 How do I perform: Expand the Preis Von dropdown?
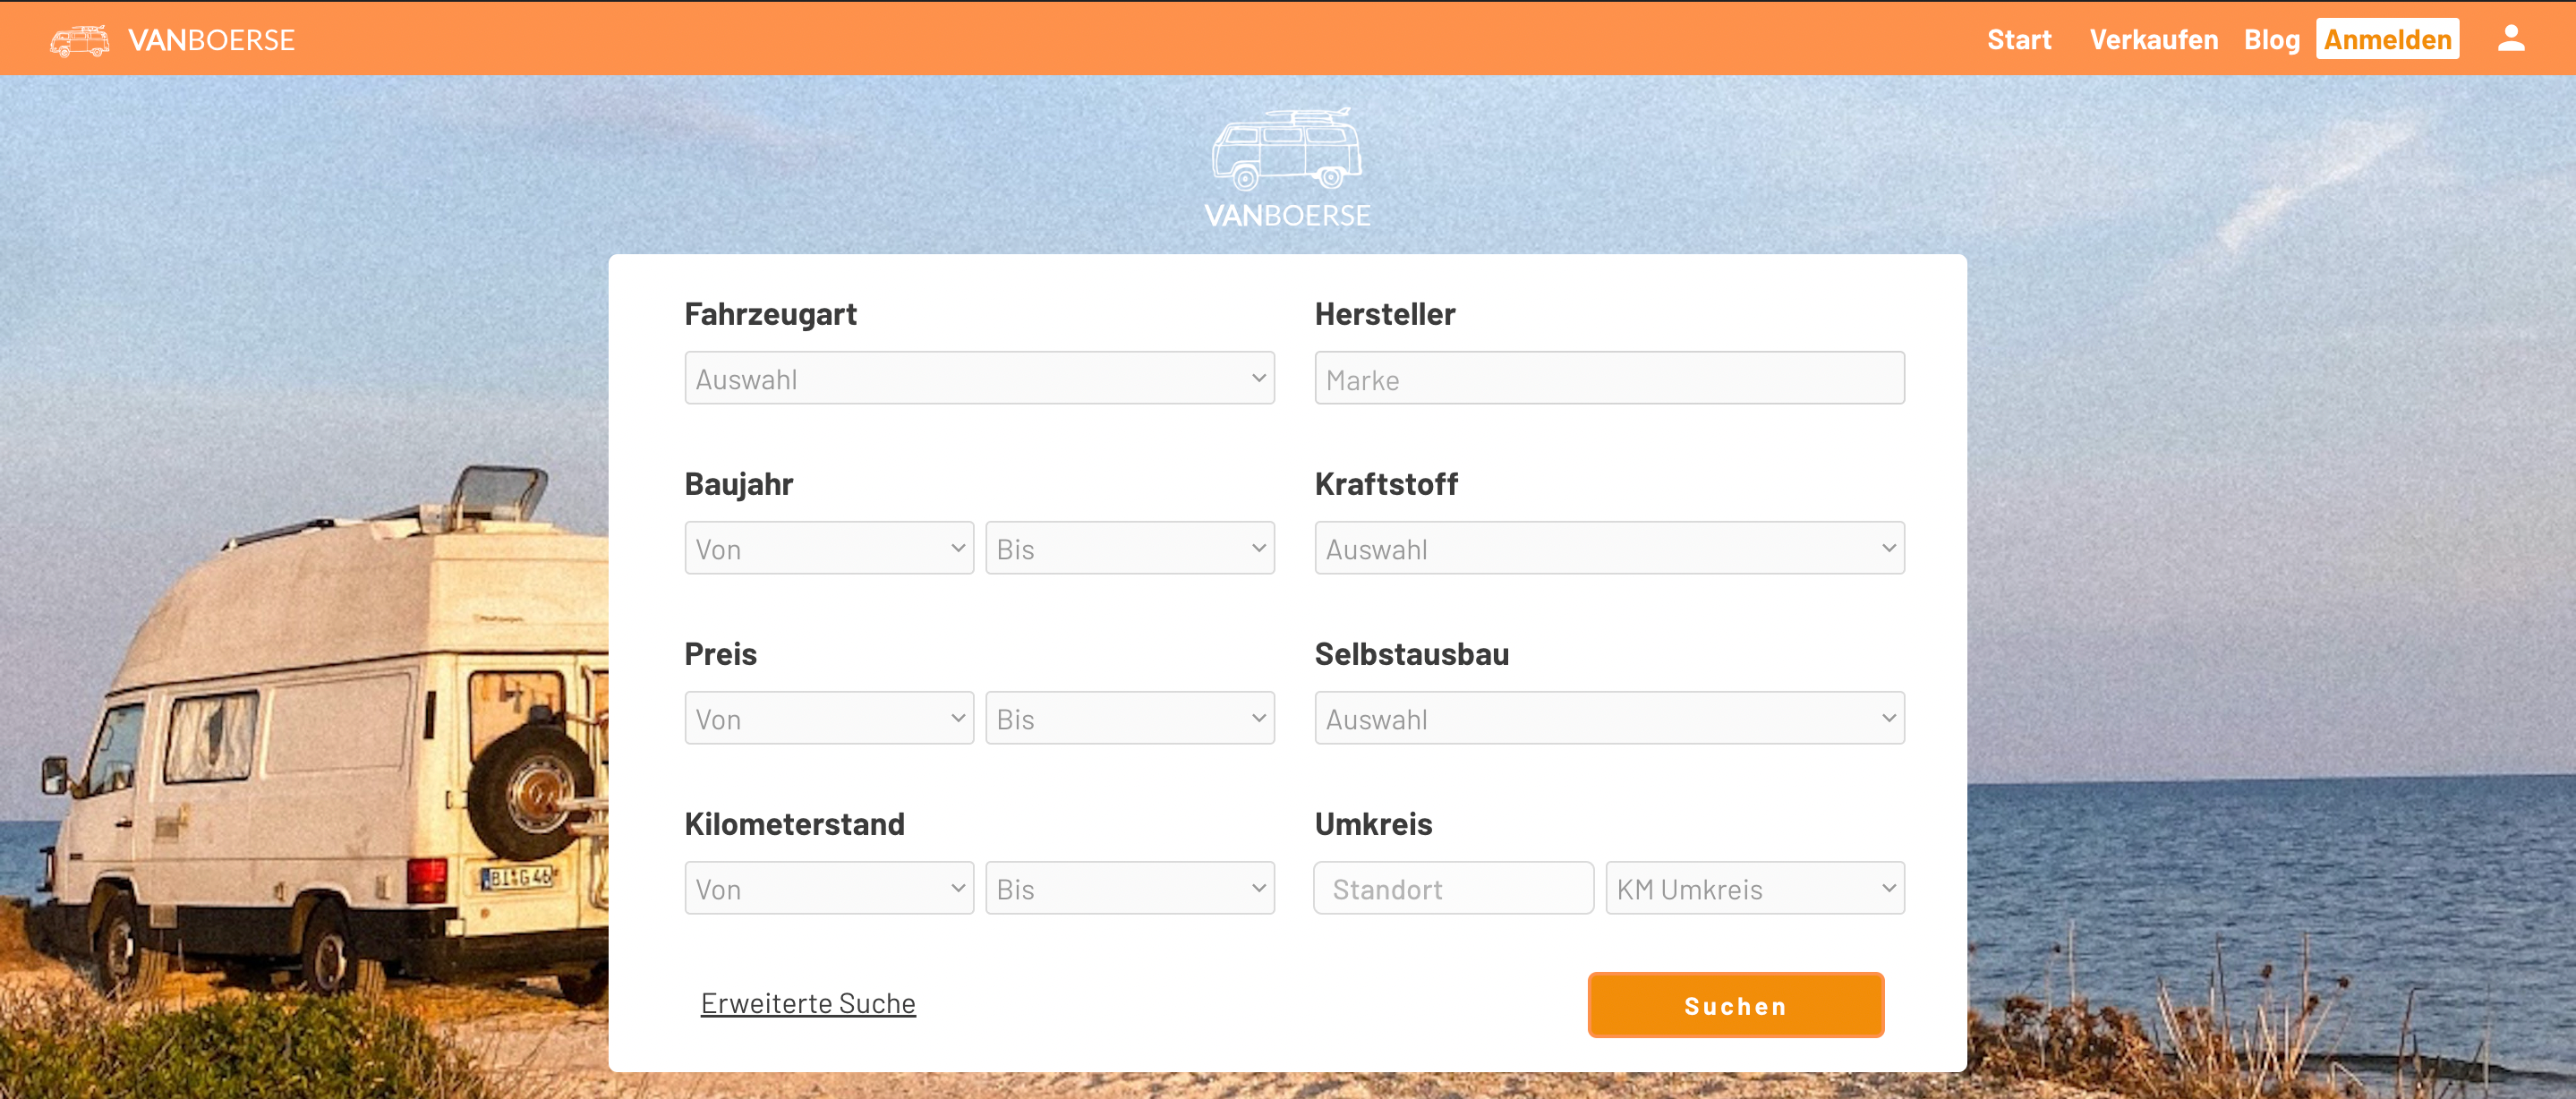click(x=828, y=718)
